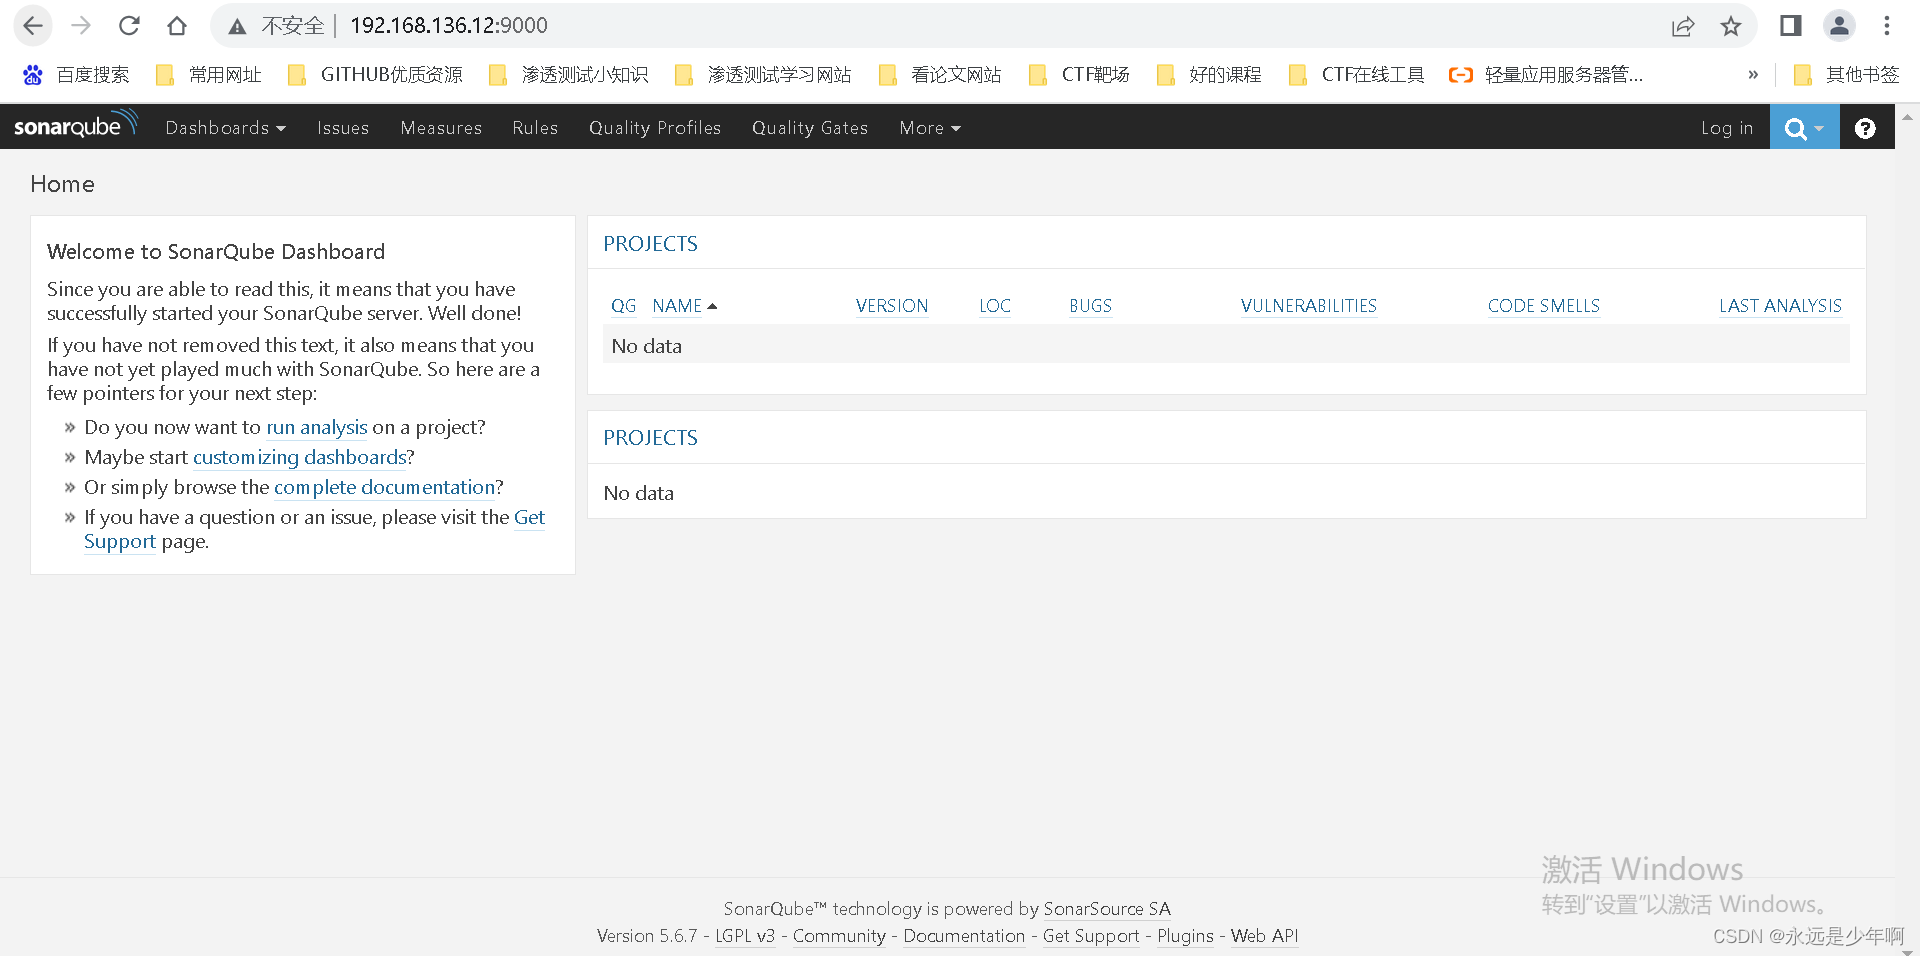Open the 轻量应用服务器管 bookmark
Viewport: 1920px width, 956px height.
(x=1546, y=75)
